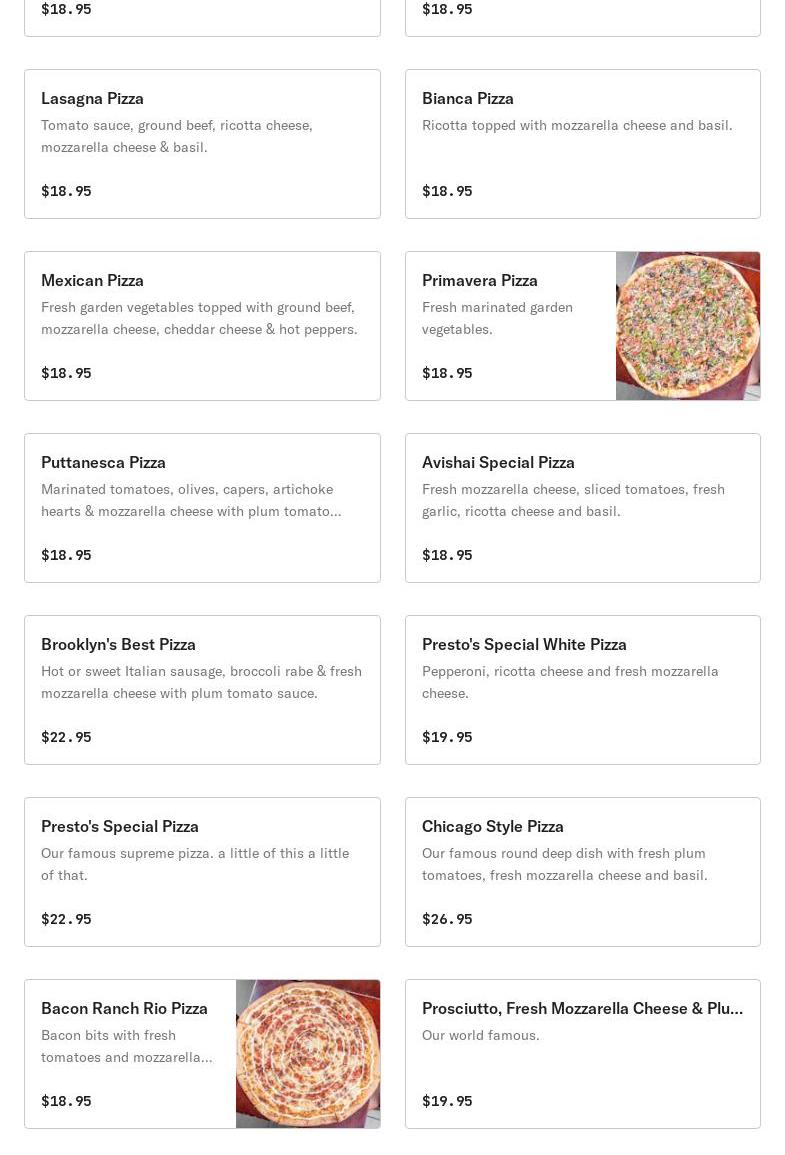Click the 'Our world famous.' description text
Viewport: 785px width, 1155px height.
(481, 1035)
